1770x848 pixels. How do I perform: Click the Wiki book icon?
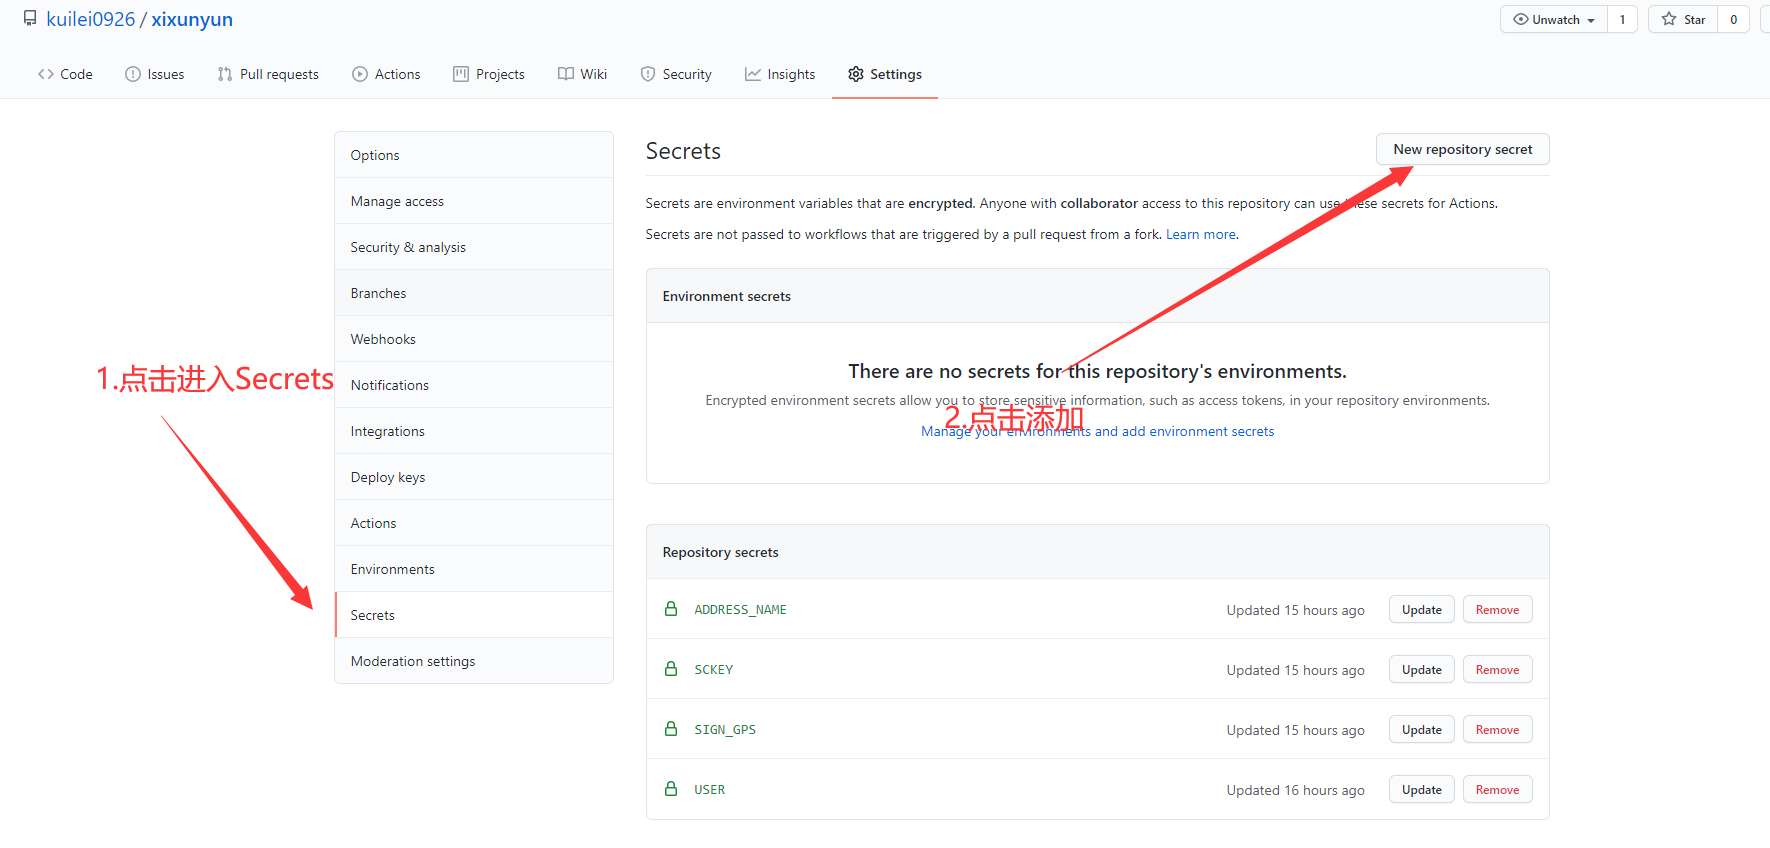tap(566, 74)
